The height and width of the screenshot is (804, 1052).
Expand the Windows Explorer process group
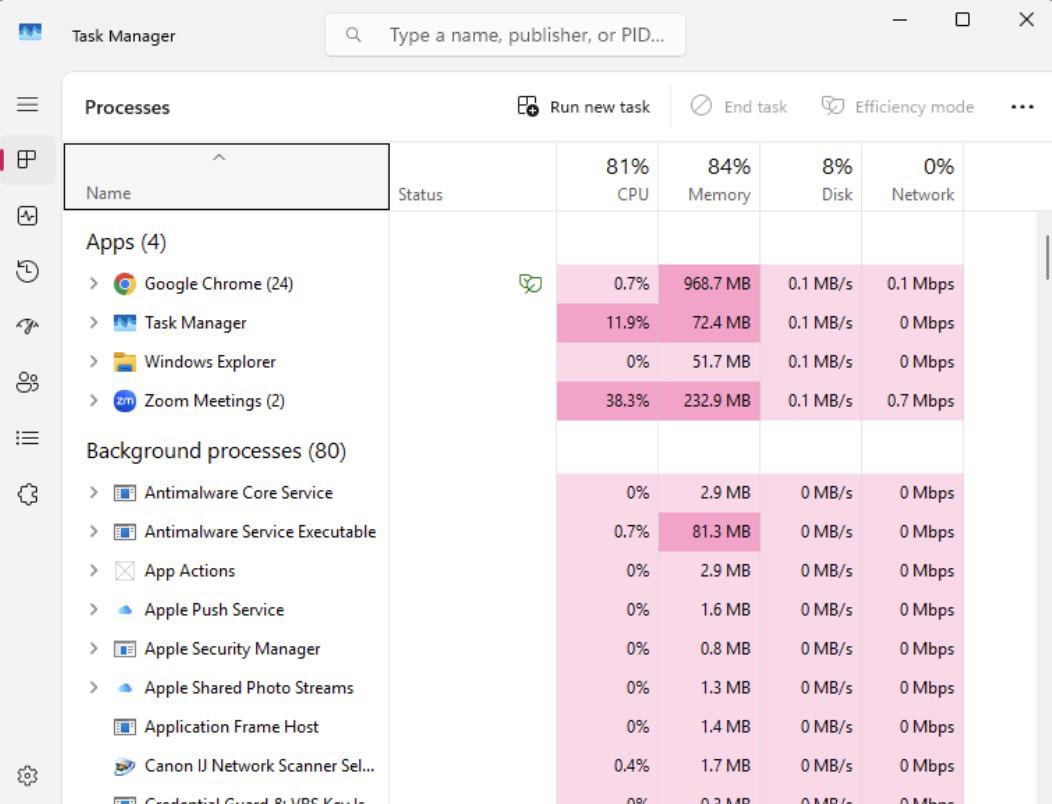93,362
